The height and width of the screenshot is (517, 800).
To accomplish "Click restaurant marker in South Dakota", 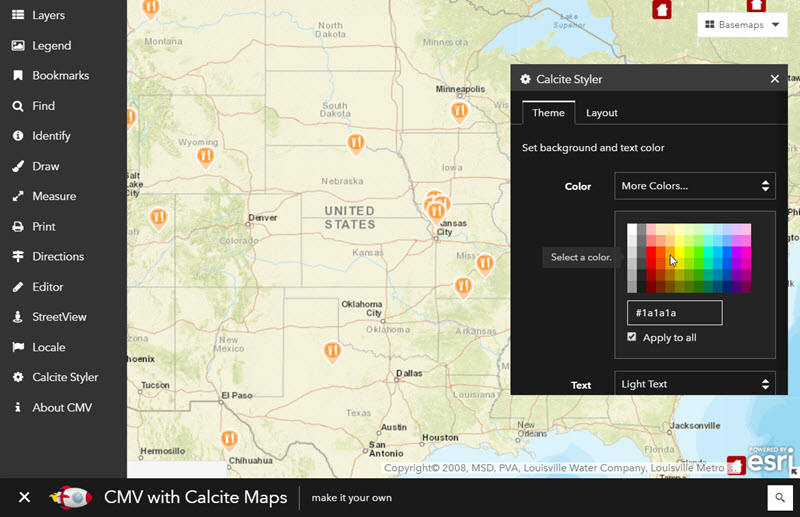I will click(x=356, y=143).
